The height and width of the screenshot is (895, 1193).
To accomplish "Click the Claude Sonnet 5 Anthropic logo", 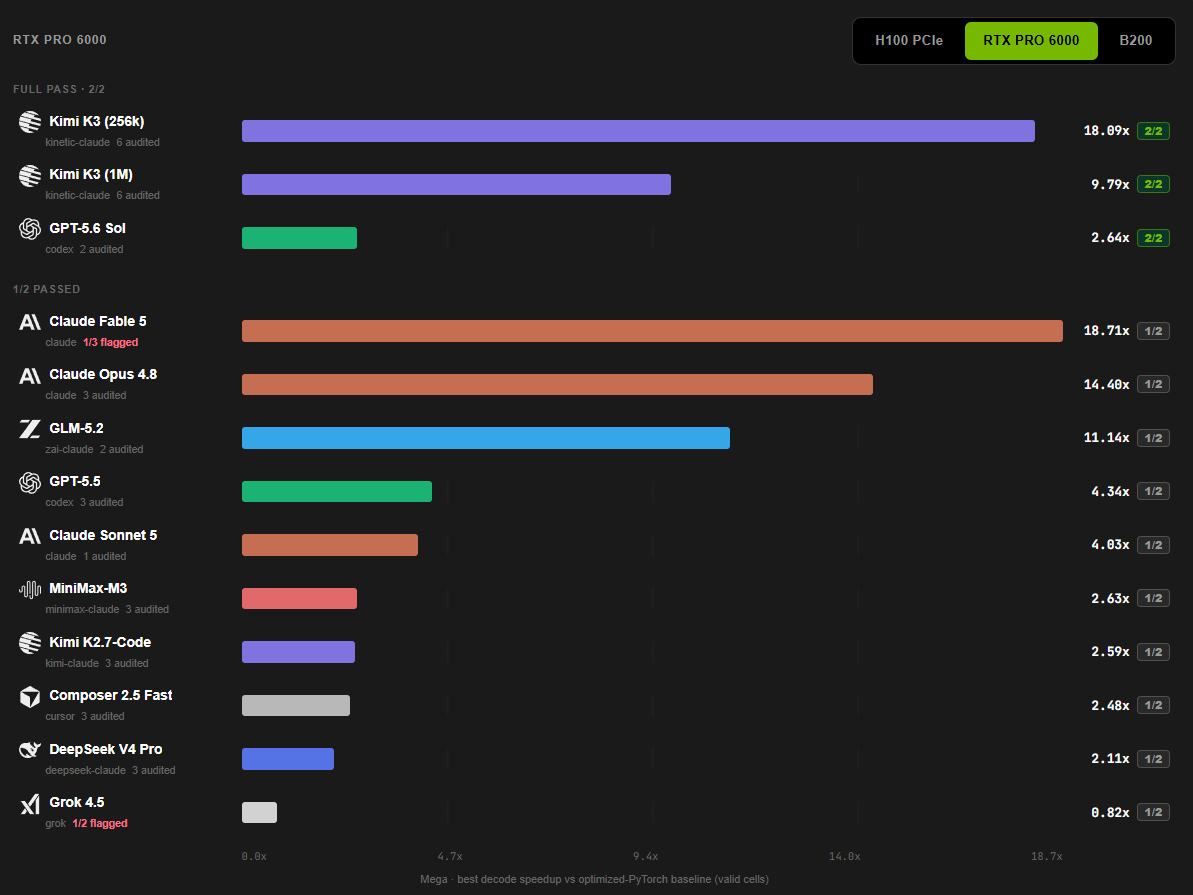I will pyautogui.click(x=30, y=536).
